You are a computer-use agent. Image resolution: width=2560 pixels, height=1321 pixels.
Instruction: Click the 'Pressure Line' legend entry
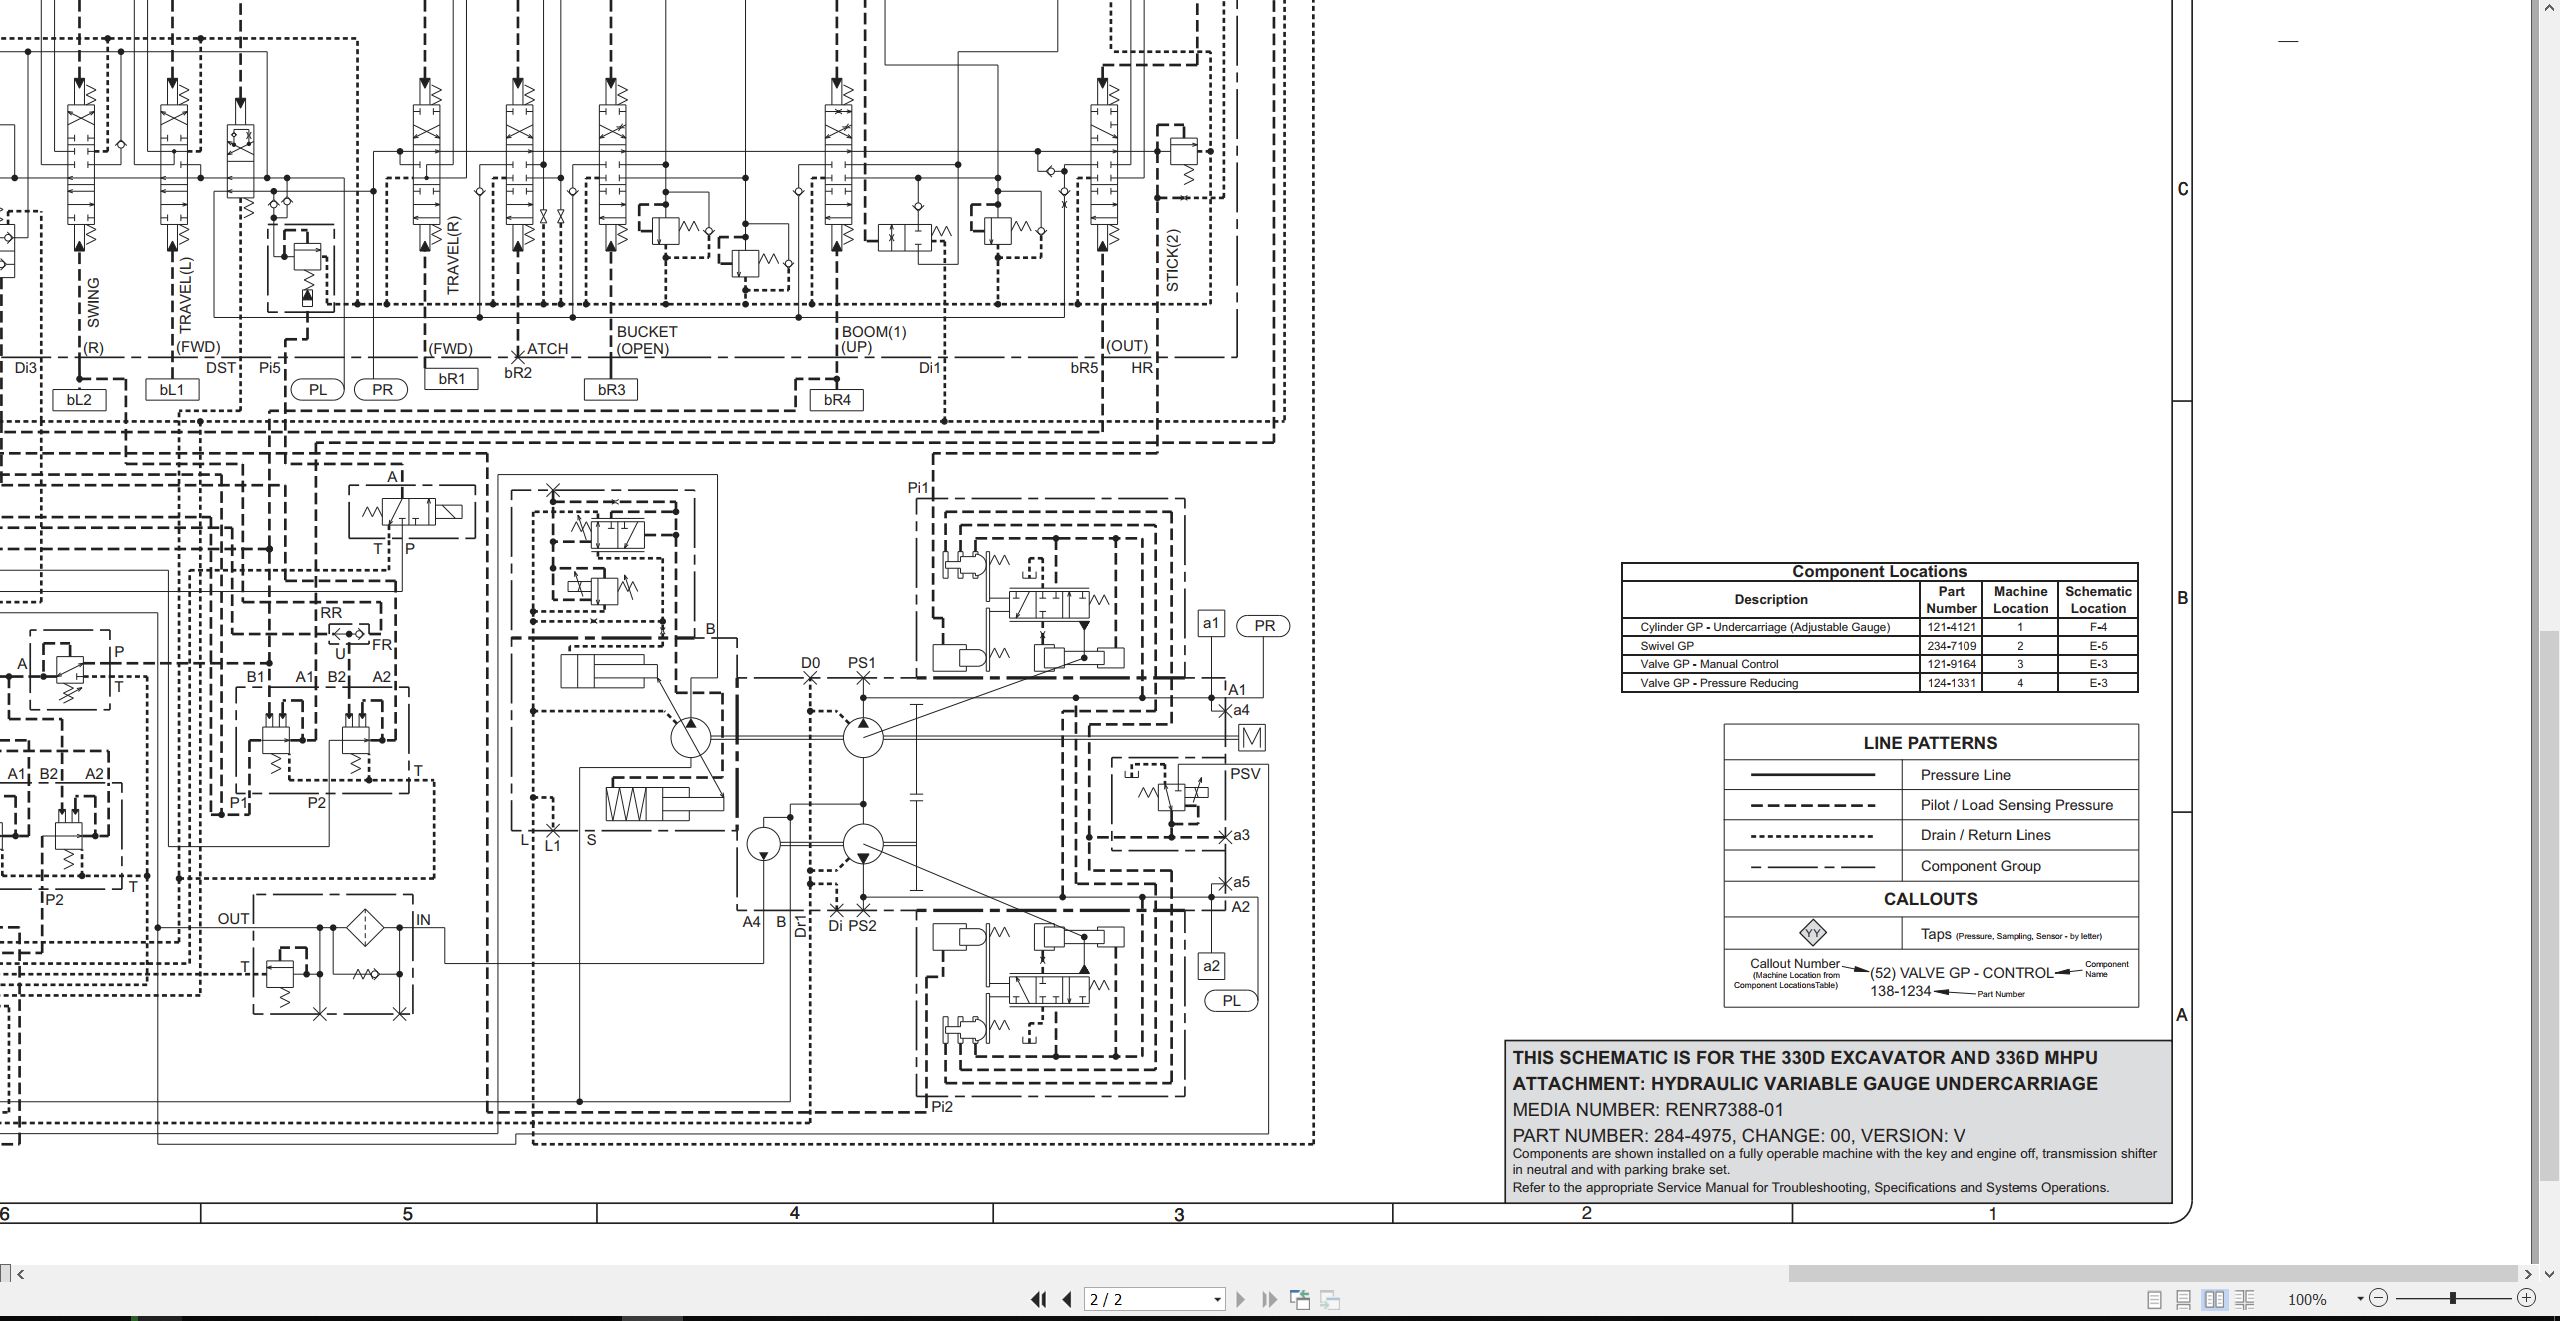[x=1965, y=775]
